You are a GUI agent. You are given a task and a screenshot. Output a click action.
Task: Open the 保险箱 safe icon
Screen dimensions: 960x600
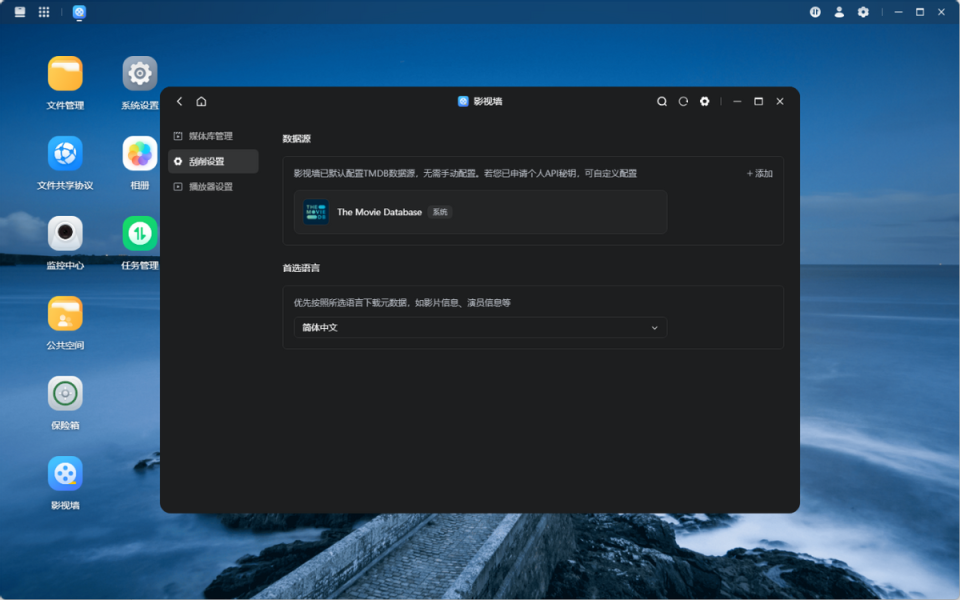pyautogui.click(x=65, y=394)
